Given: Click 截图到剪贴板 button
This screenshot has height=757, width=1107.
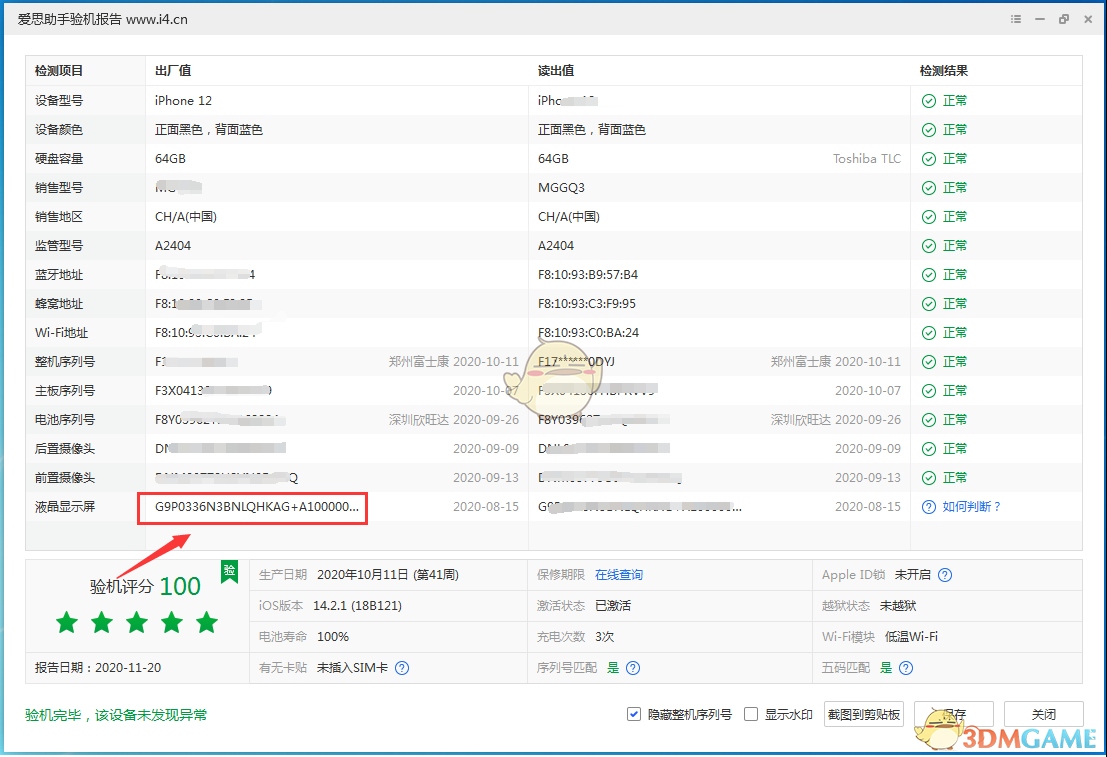Looking at the screenshot, I should [863, 714].
